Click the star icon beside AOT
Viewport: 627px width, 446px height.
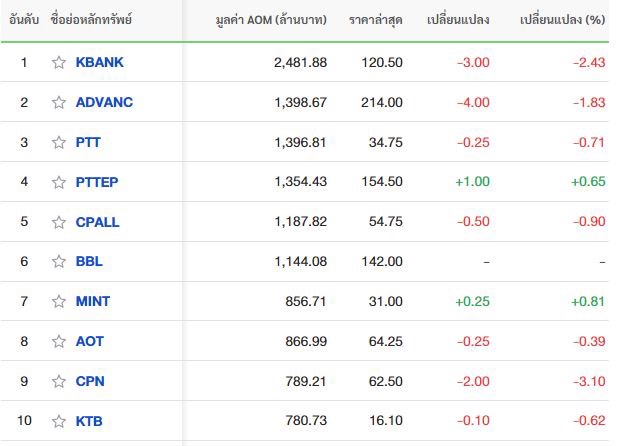coord(59,341)
